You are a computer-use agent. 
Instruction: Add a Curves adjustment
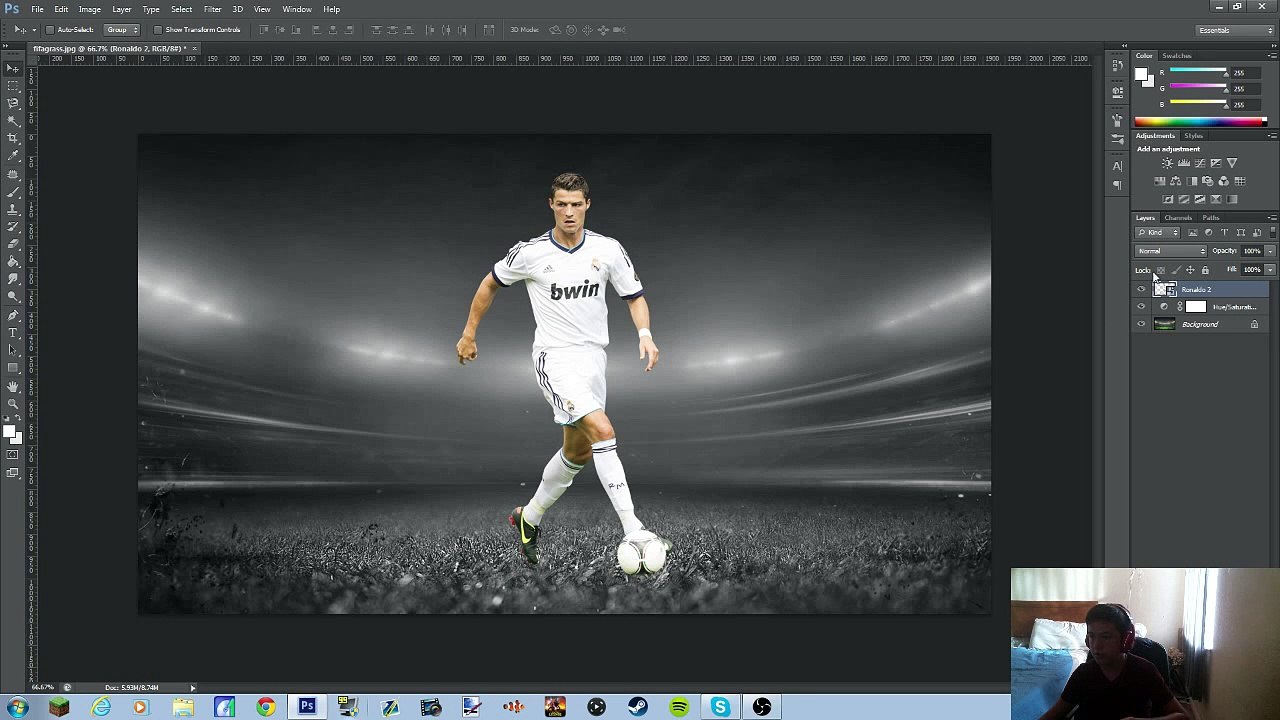(x=1200, y=163)
